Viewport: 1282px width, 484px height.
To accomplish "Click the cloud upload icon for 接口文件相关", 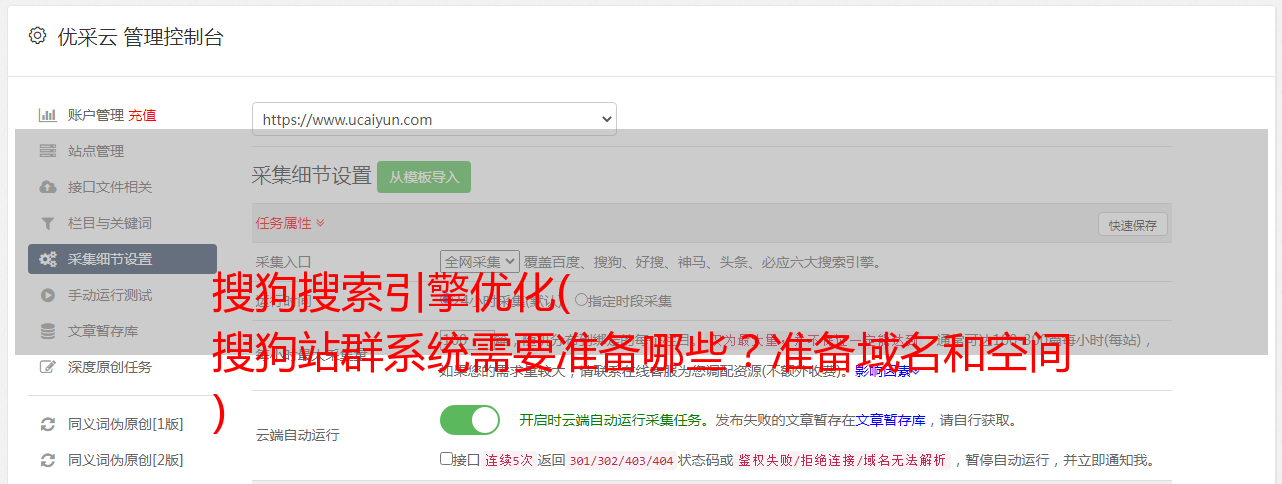I will (47, 187).
